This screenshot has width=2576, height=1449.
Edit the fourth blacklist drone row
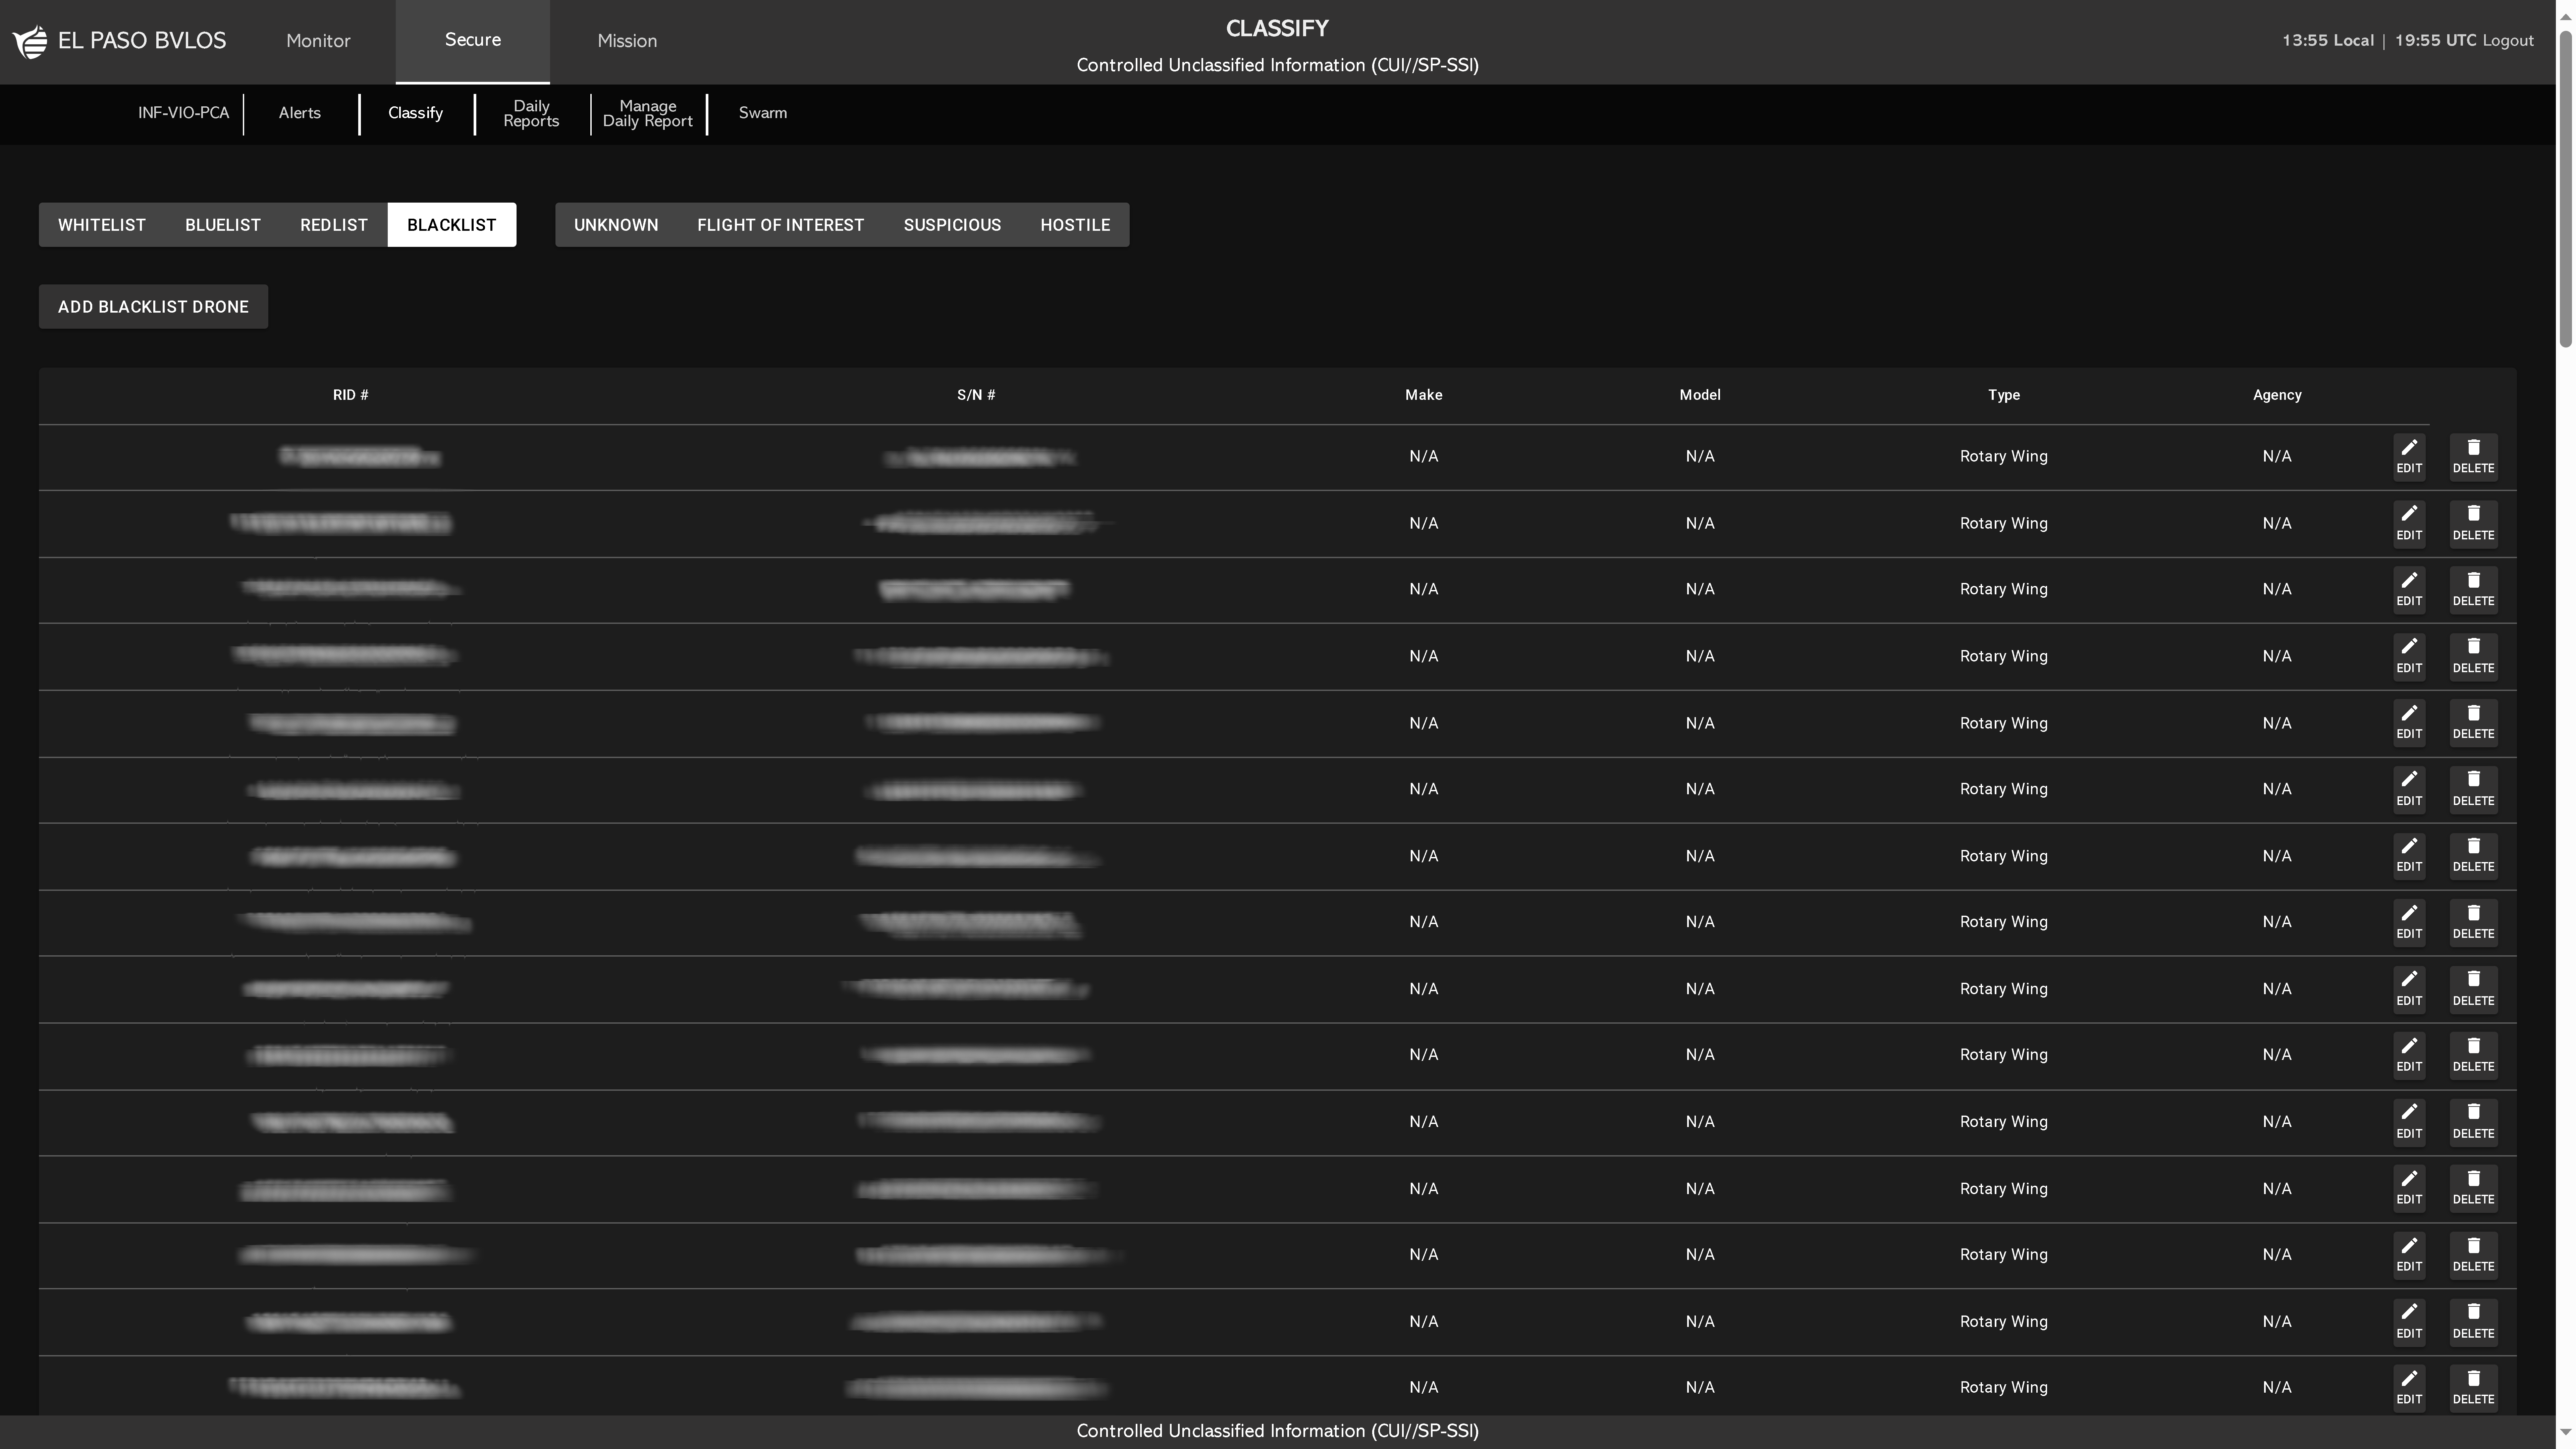coord(2409,657)
